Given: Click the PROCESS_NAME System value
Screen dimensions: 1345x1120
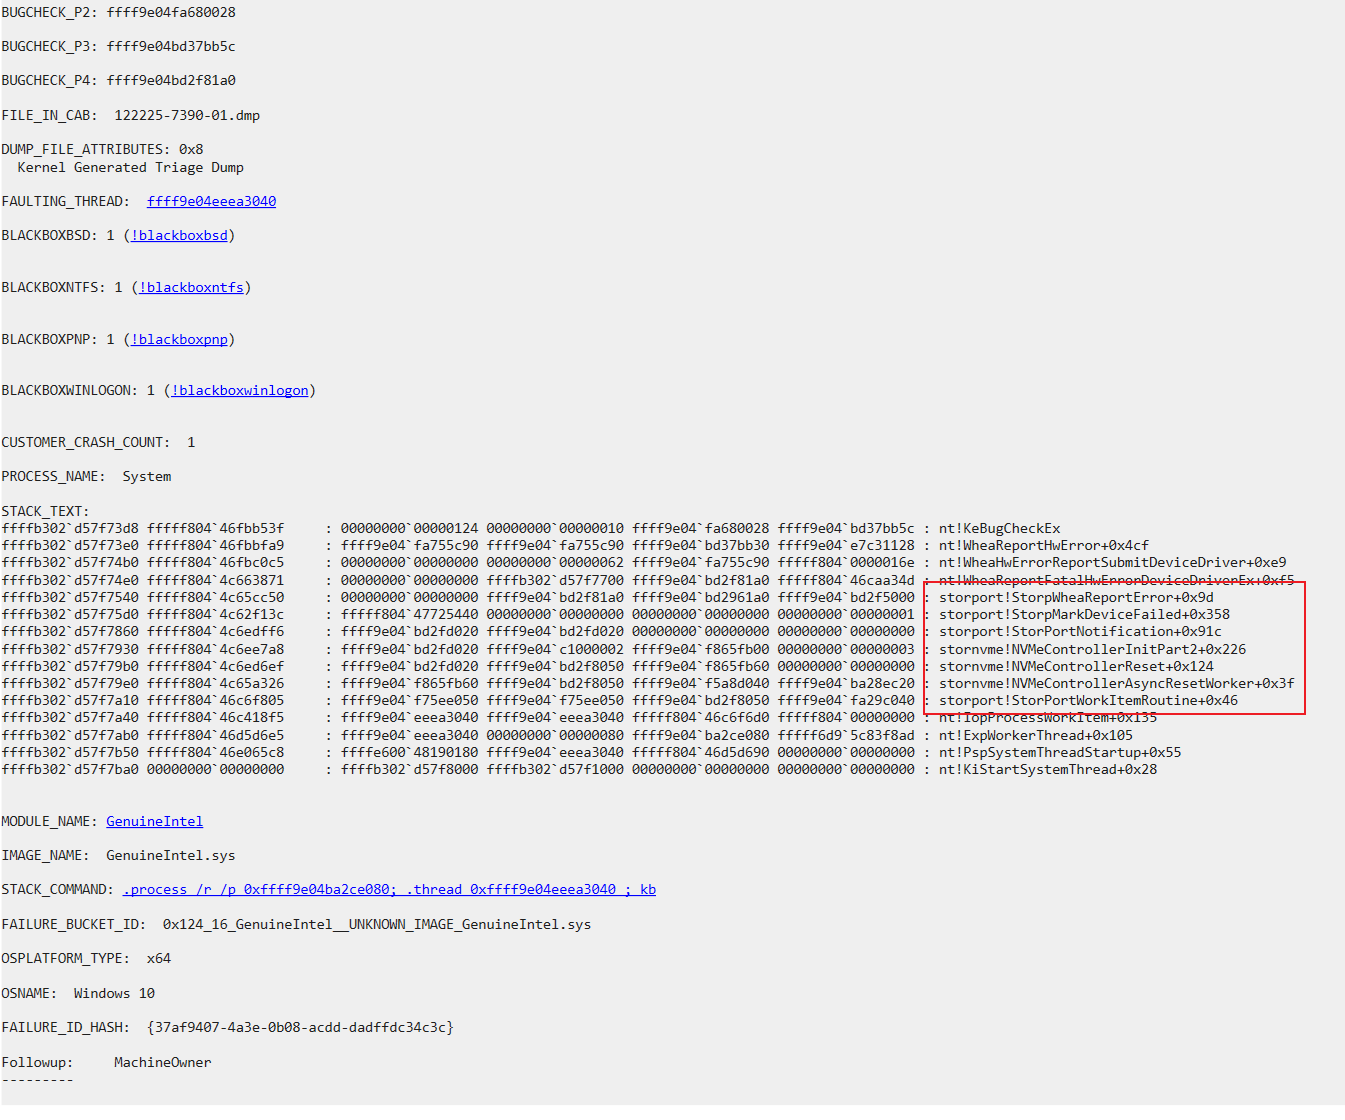Looking at the screenshot, I should click(147, 476).
